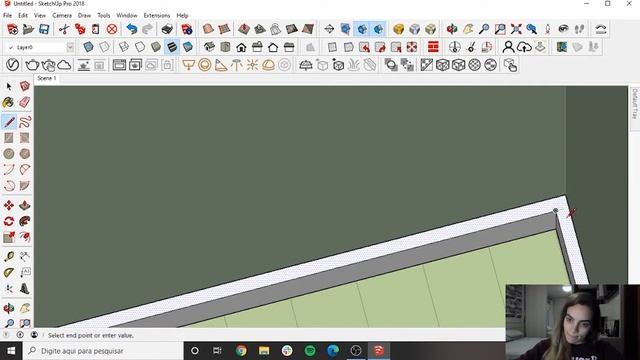The image size is (640, 360).
Task: Open the Tools menu
Action: (x=104, y=16)
